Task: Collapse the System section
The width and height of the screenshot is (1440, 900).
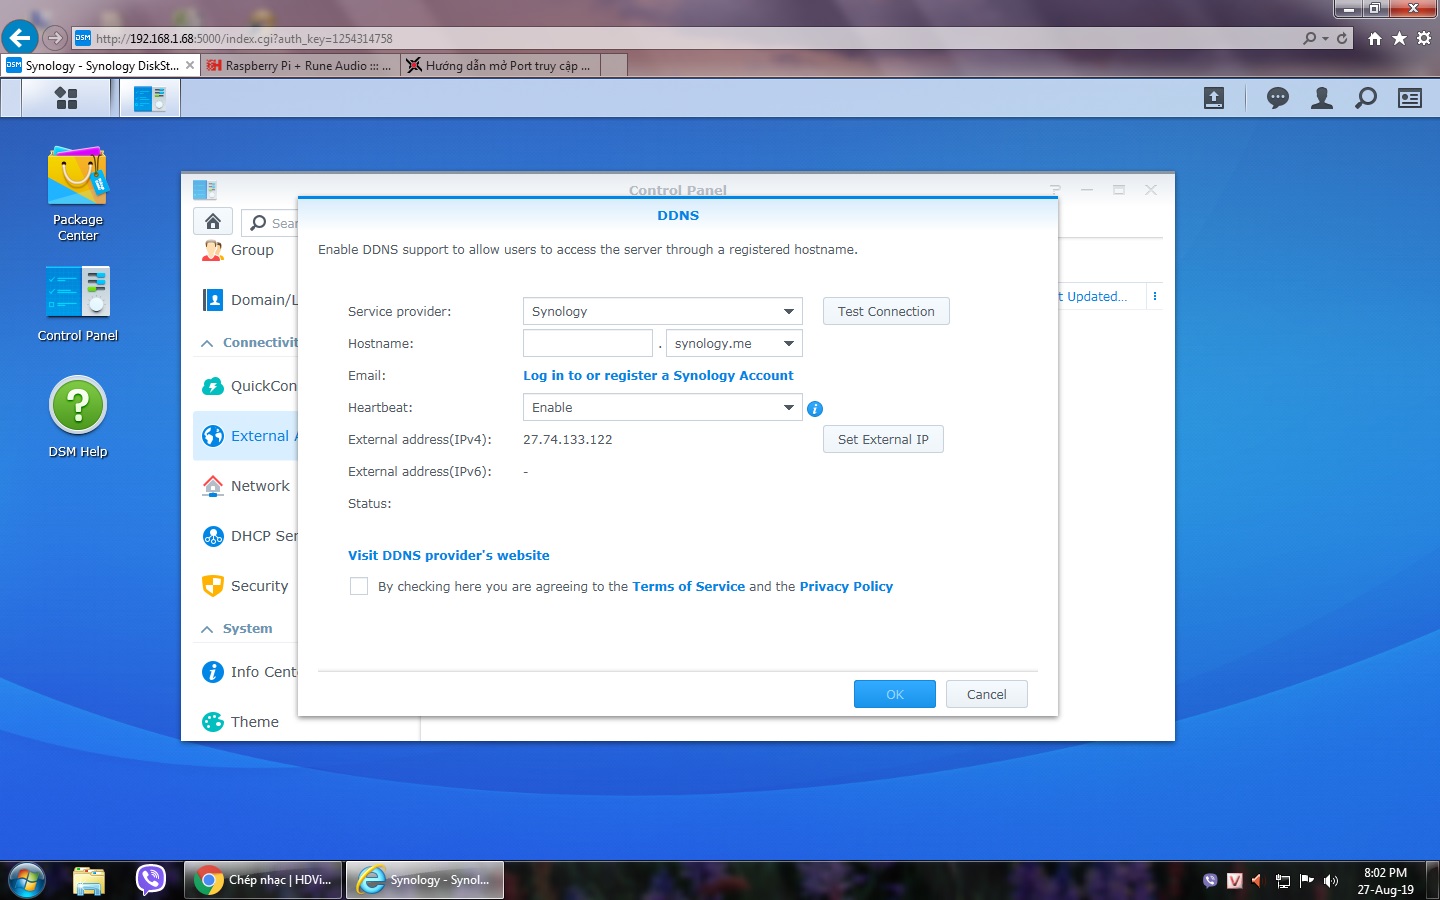Action: point(207,629)
